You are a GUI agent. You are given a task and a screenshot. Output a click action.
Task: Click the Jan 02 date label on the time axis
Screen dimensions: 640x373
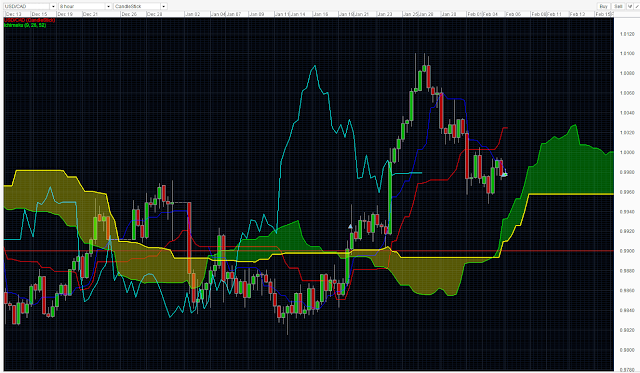pyautogui.click(x=193, y=14)
